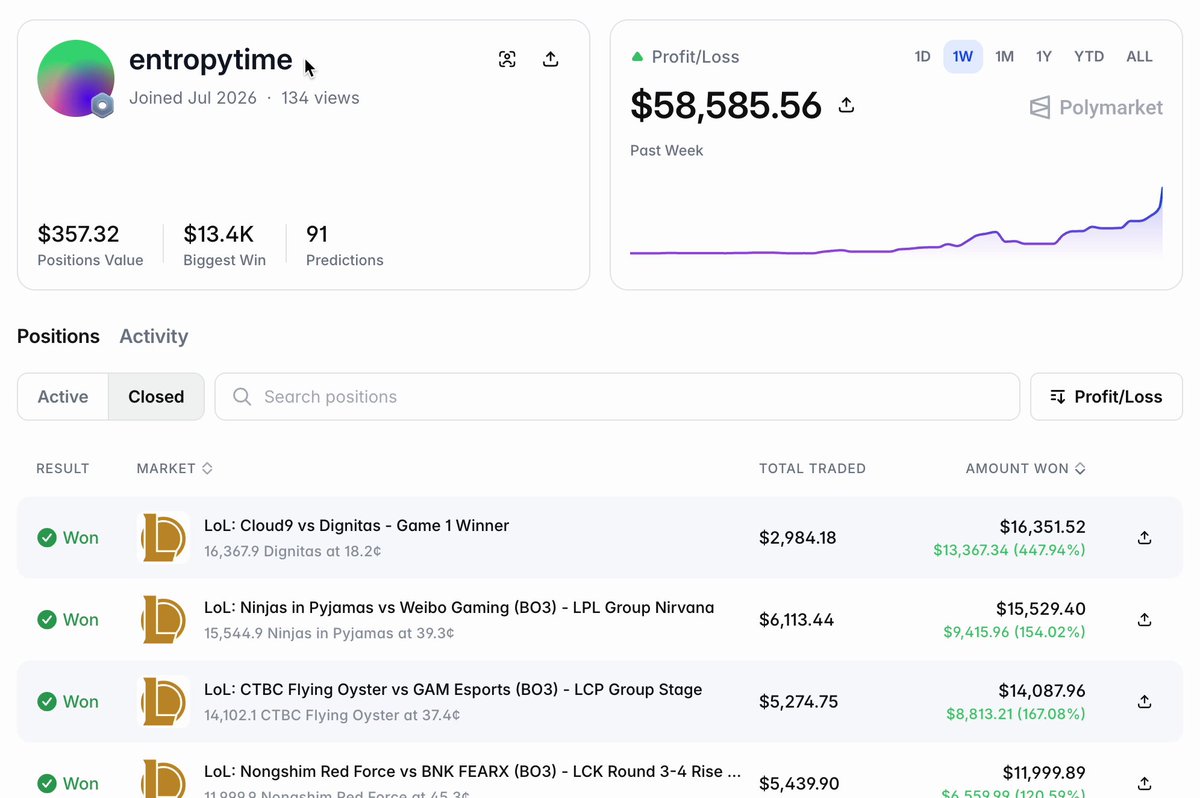Click 14,102.1 CTBC Flying Oyster at 37.4¢
The image size is (1200, 798).
(332, 715)
